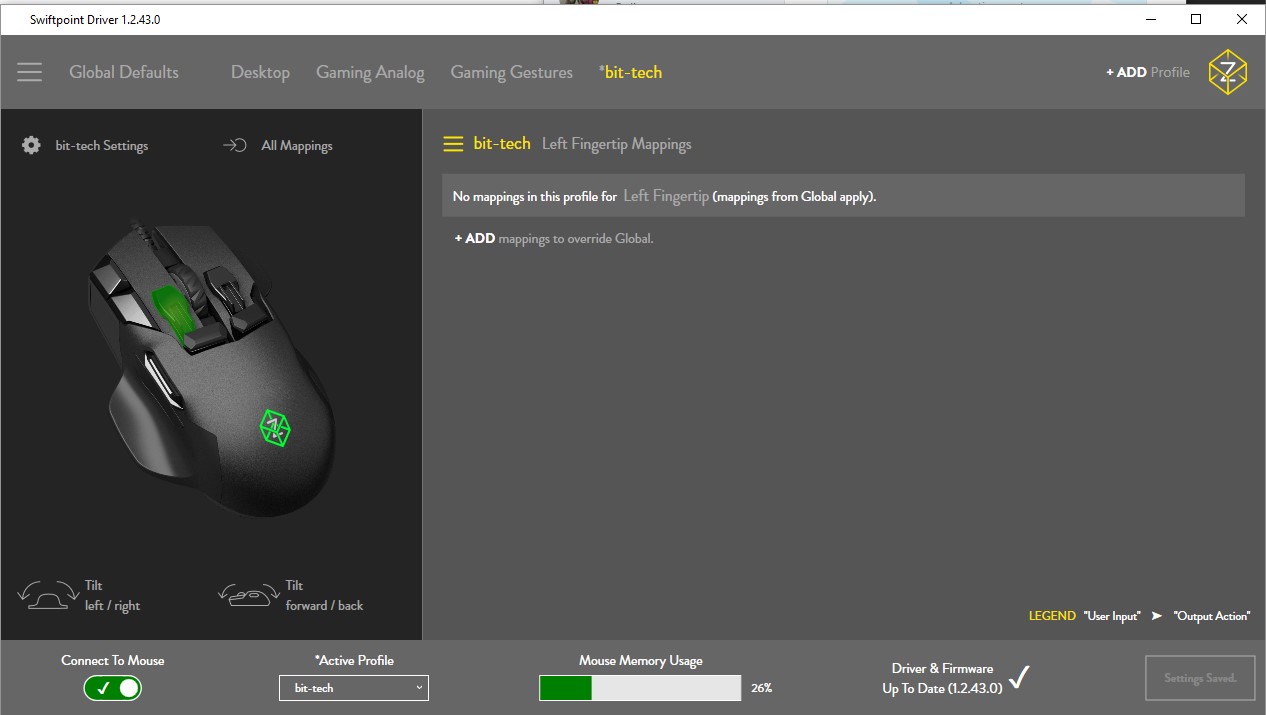The width and height of the screenshot is (1266, 715).
Task: Click the yellow Z cube logo icon
Action: pyautogui.click(x=1227, y=72)
